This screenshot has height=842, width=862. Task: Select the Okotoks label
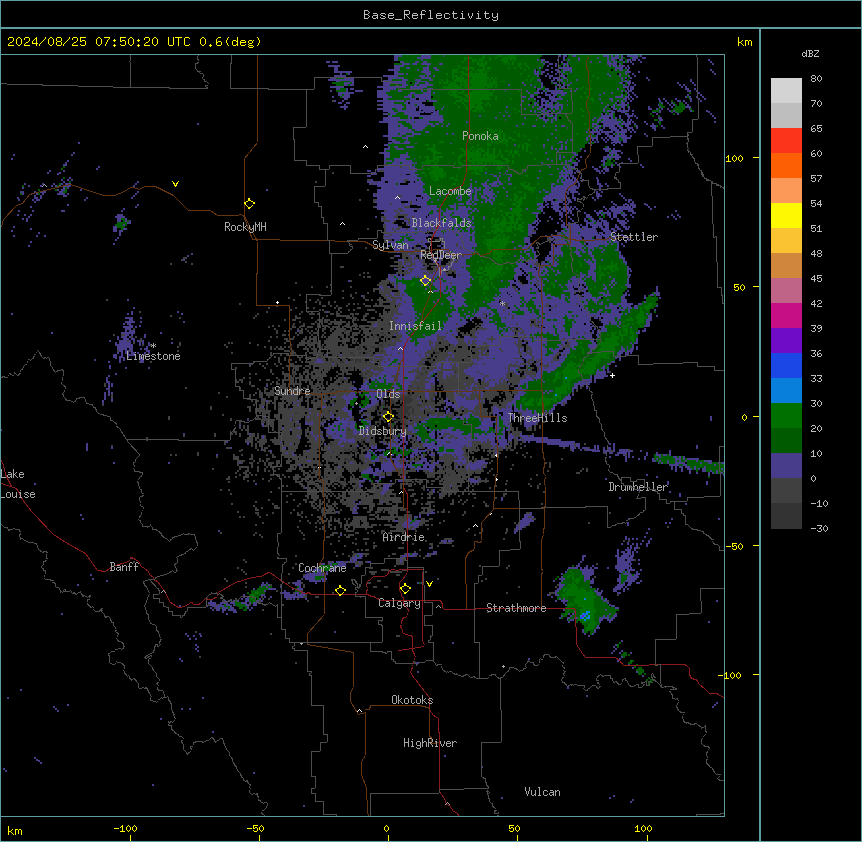click(412, 700)
